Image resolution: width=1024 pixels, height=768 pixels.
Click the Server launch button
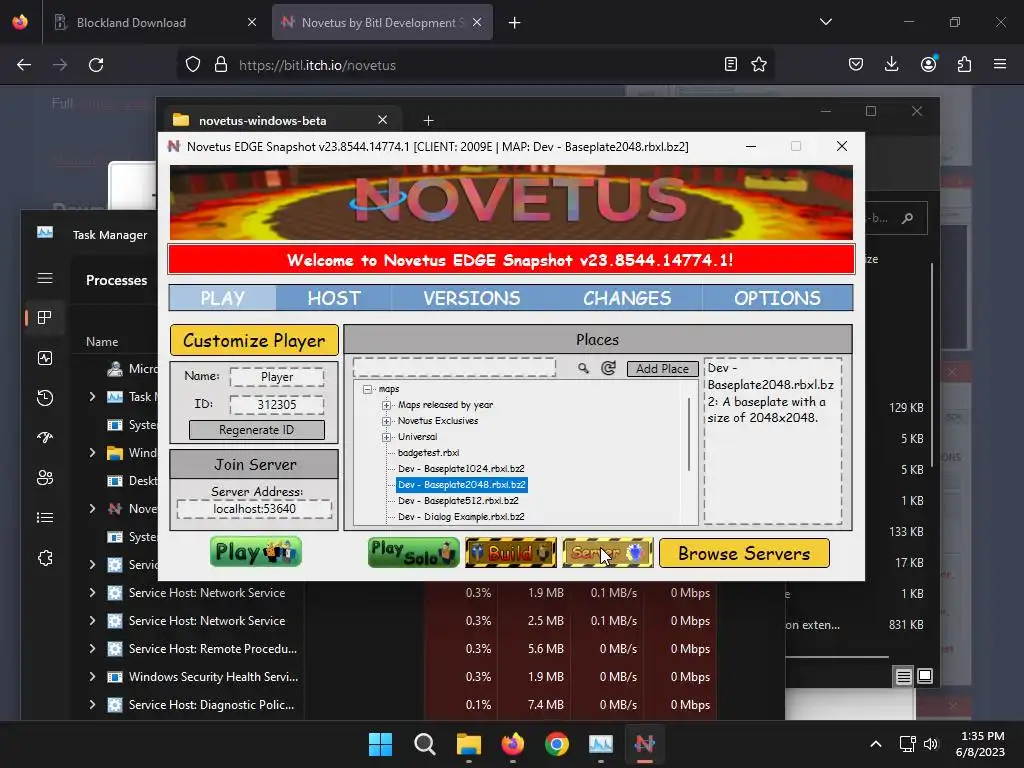tap(607, 552)
